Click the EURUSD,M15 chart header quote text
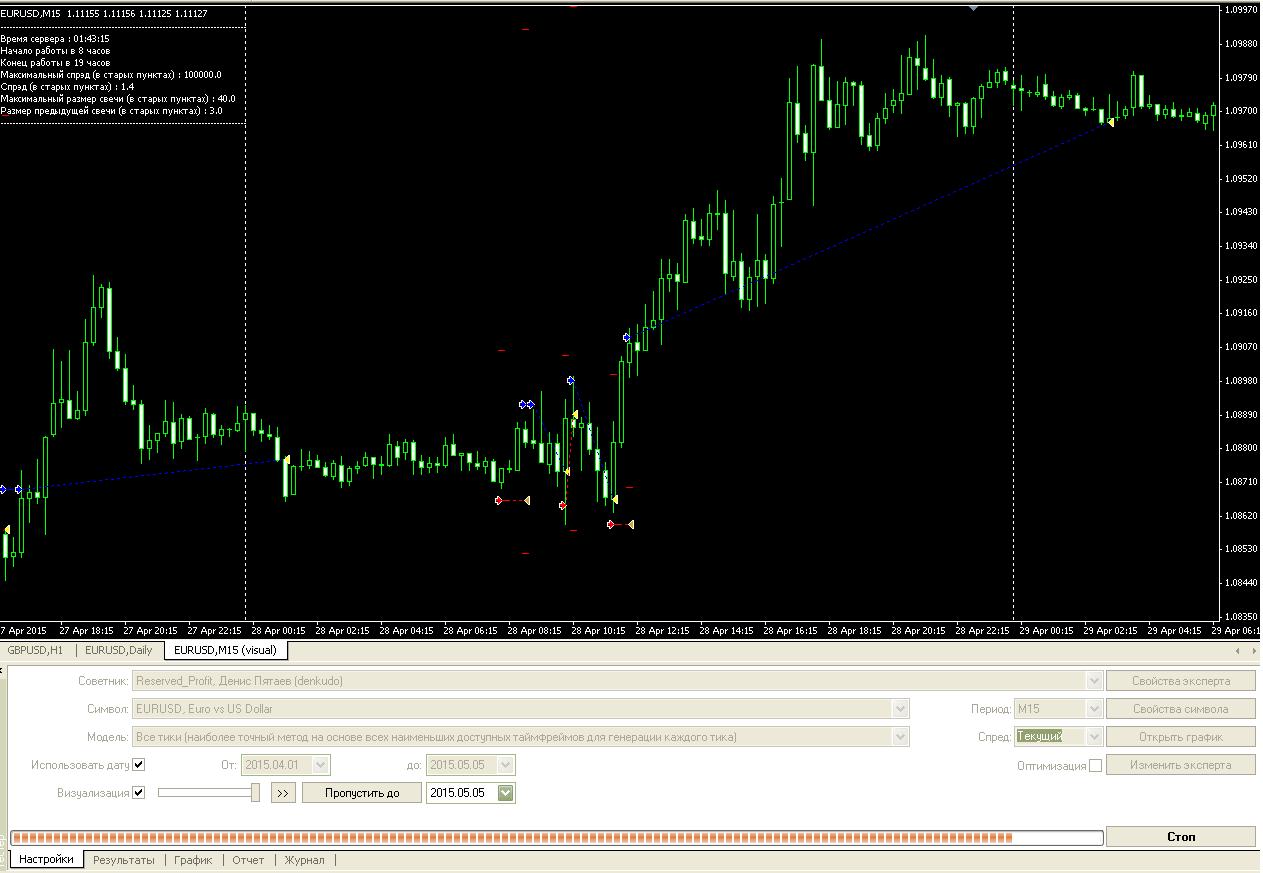This screenshot has height=873, width=1263. point(104,13)
